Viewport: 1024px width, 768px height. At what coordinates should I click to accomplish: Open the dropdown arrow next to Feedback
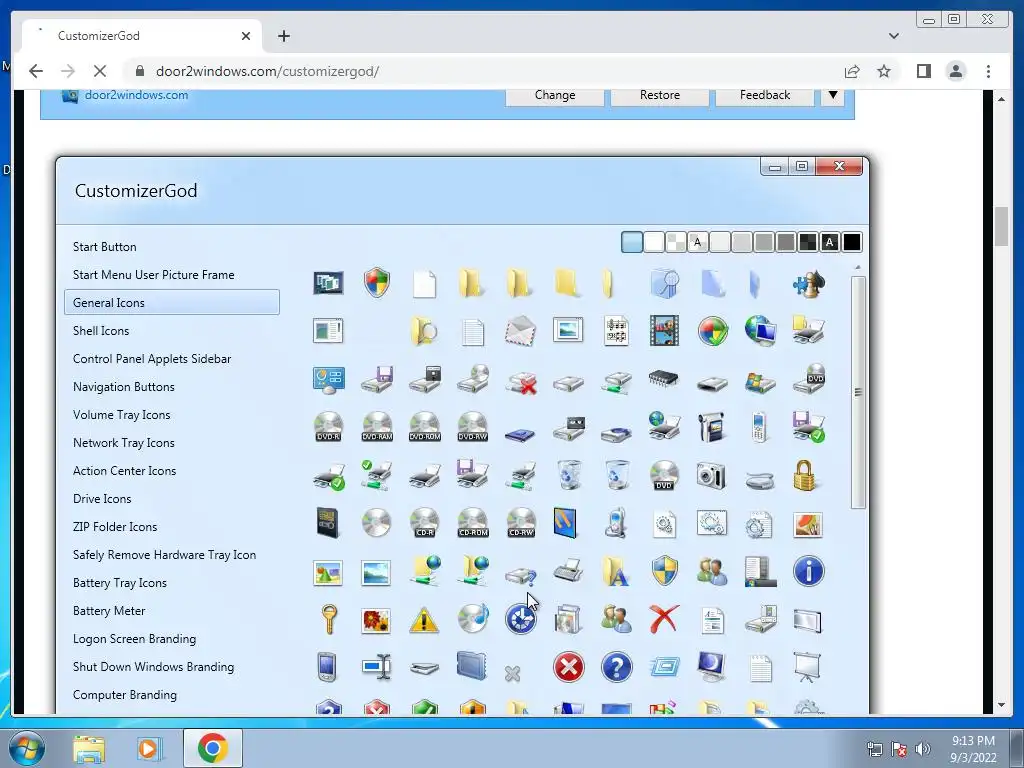pos(833,95)
